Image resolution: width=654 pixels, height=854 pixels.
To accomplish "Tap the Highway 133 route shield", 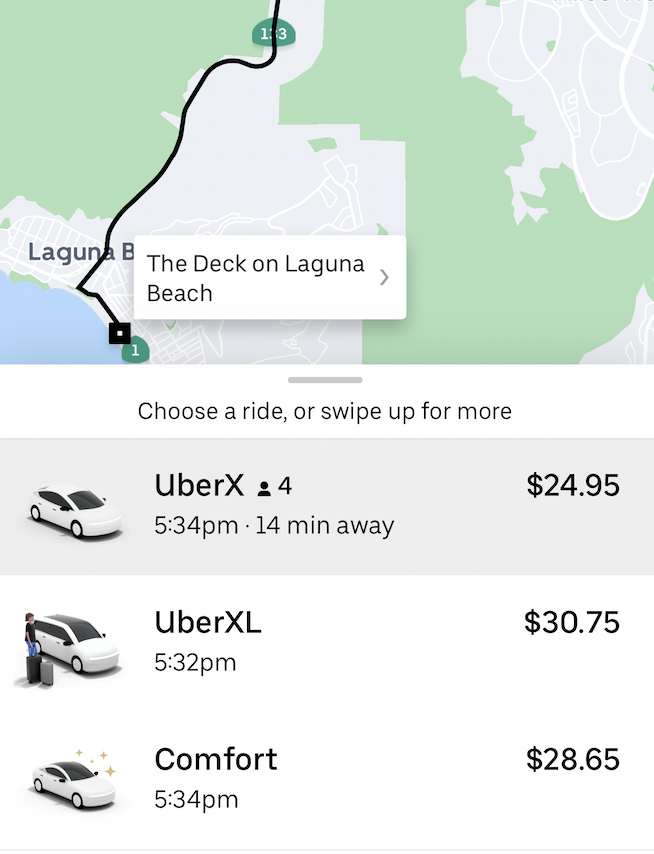I will (273, 33).
